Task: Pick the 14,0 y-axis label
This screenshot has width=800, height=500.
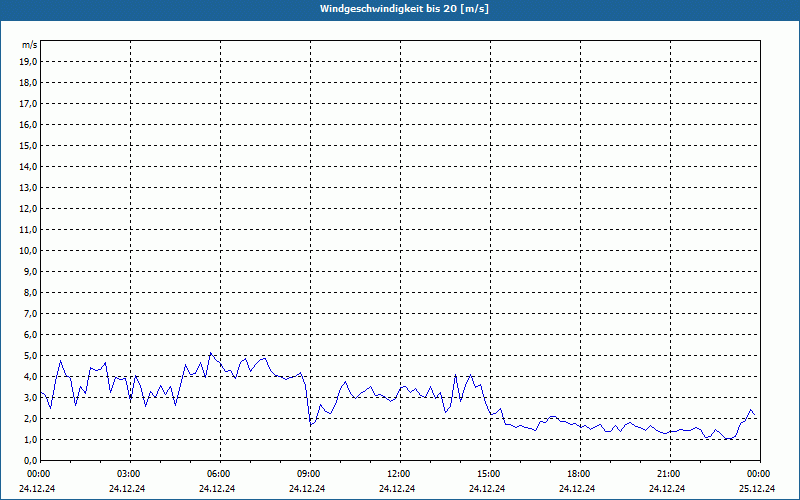Action: tap(28, 166)
